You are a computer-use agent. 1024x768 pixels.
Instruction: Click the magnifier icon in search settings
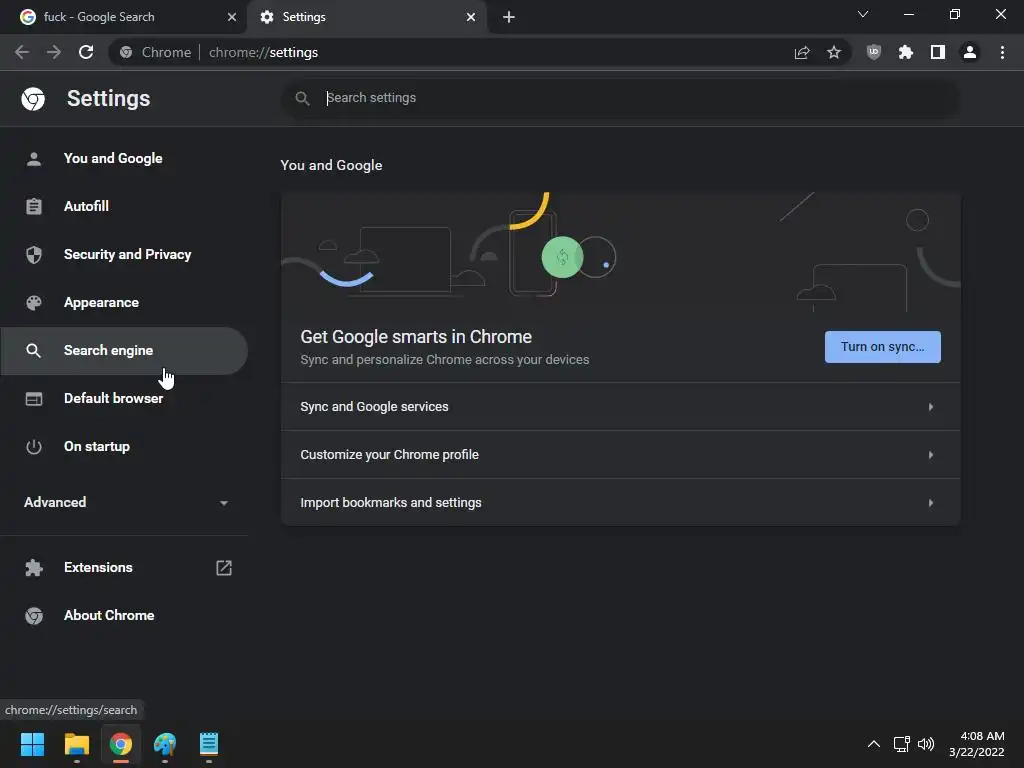[302, 99]
